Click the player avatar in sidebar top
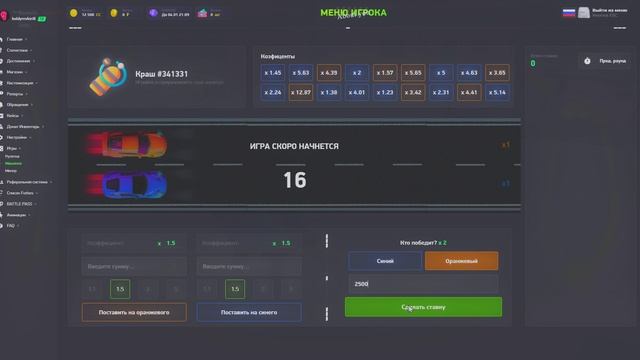This screenshot has width=640, height=360. coord(4,16)
